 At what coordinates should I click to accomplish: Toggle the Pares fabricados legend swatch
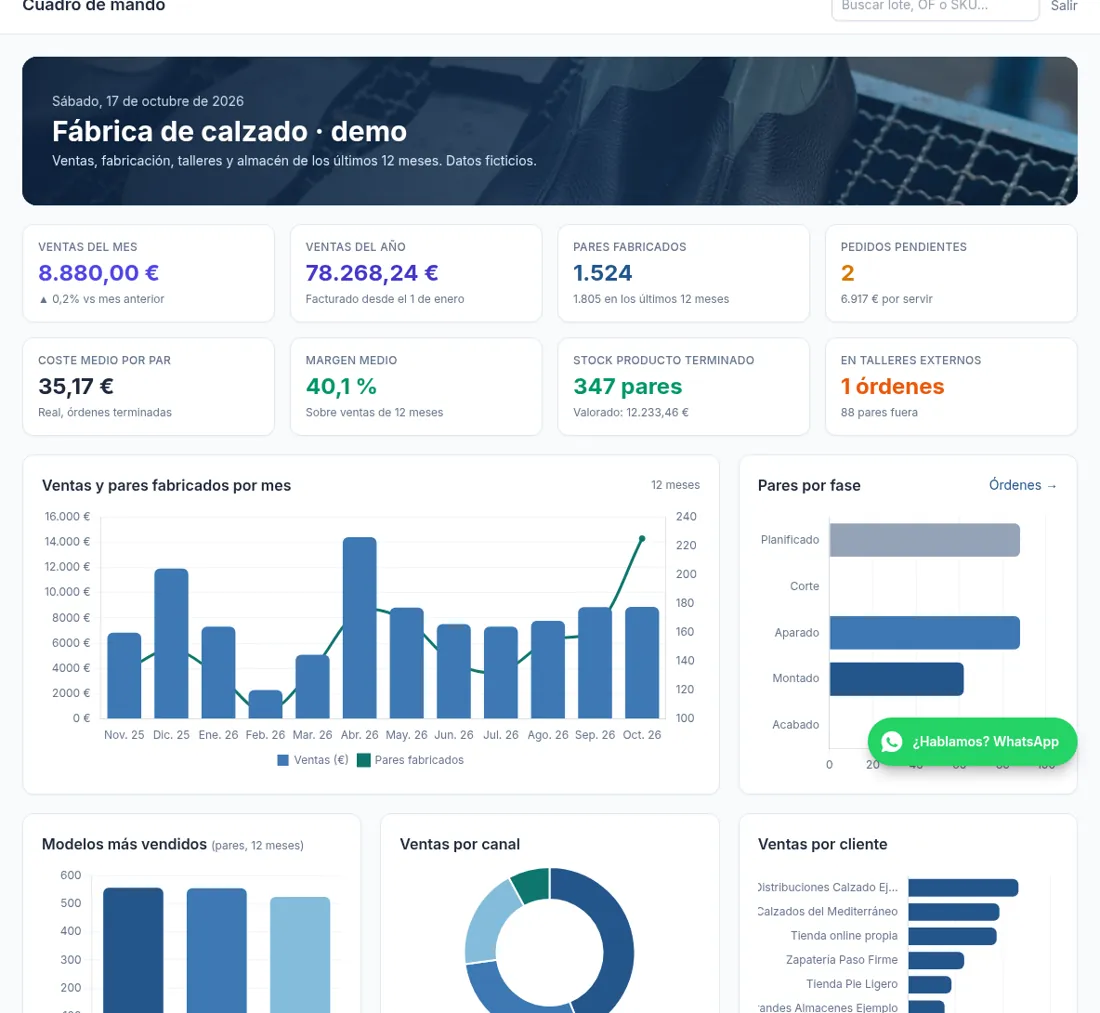click(x=363, y=760)
